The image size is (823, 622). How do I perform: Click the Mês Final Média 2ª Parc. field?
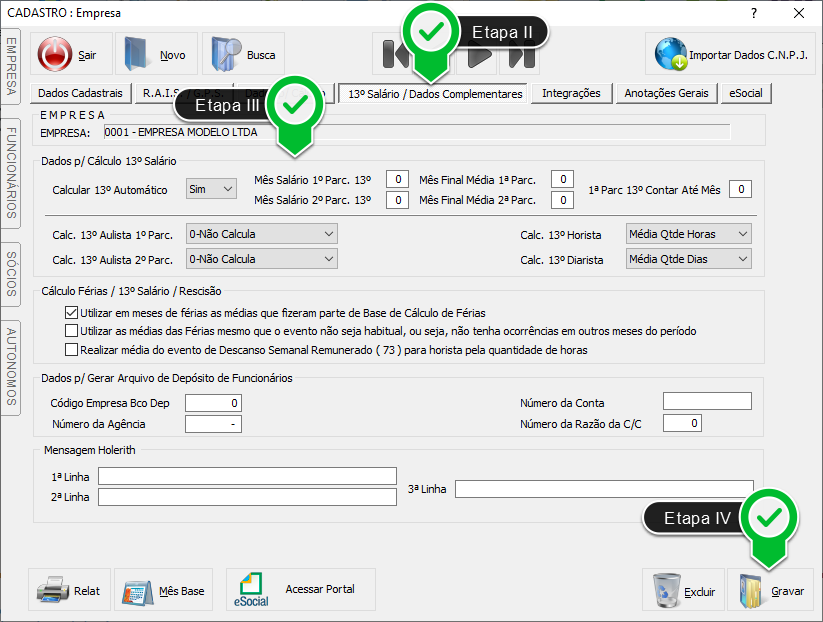pyautogui.click(x=562, y=200)
